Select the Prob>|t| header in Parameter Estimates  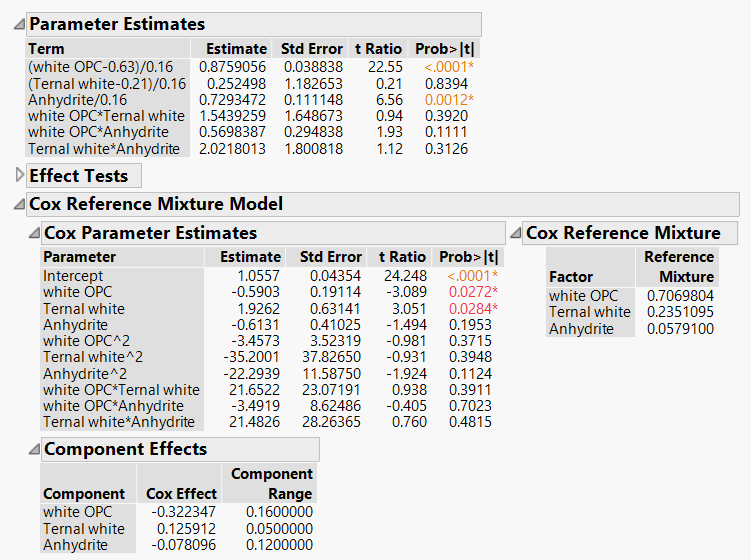(x=444, y=49)
